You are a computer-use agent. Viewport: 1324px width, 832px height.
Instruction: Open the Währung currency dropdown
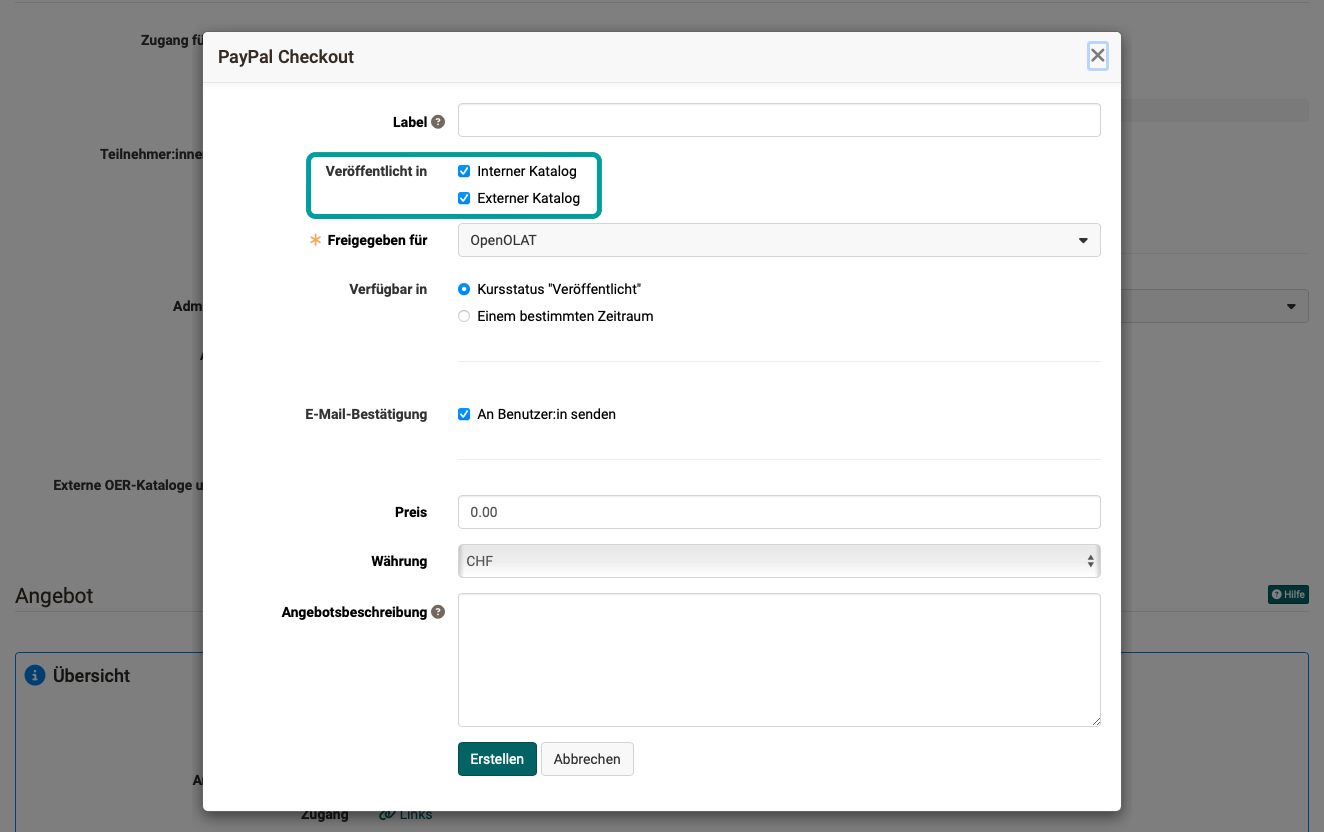coord(778,561)
